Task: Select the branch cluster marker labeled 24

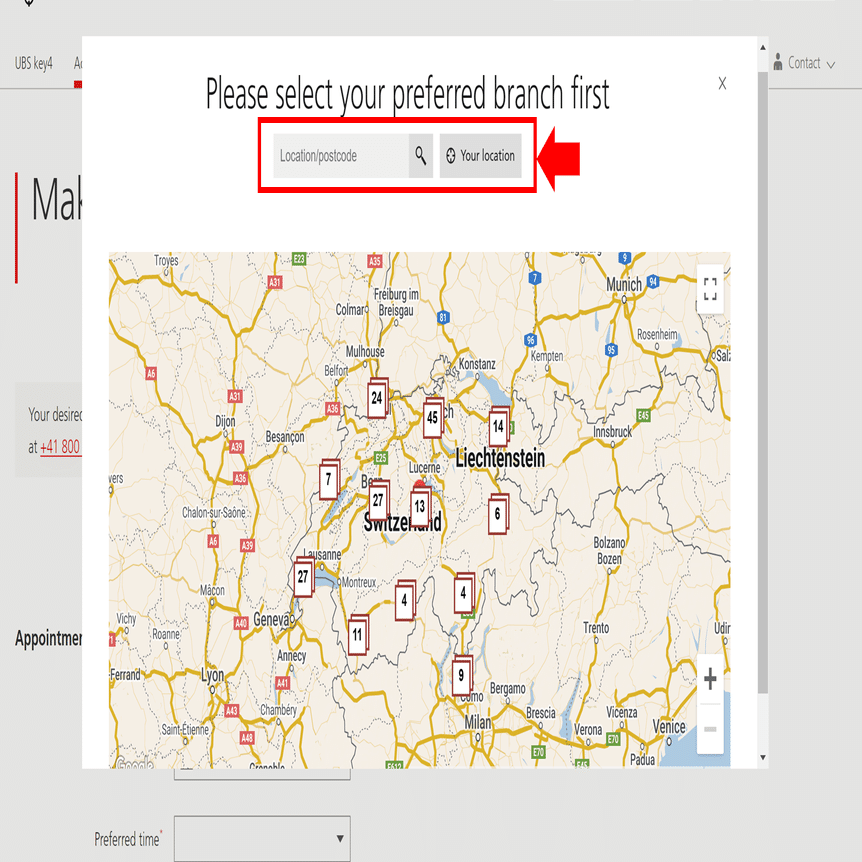Action: tap(377, 398)
